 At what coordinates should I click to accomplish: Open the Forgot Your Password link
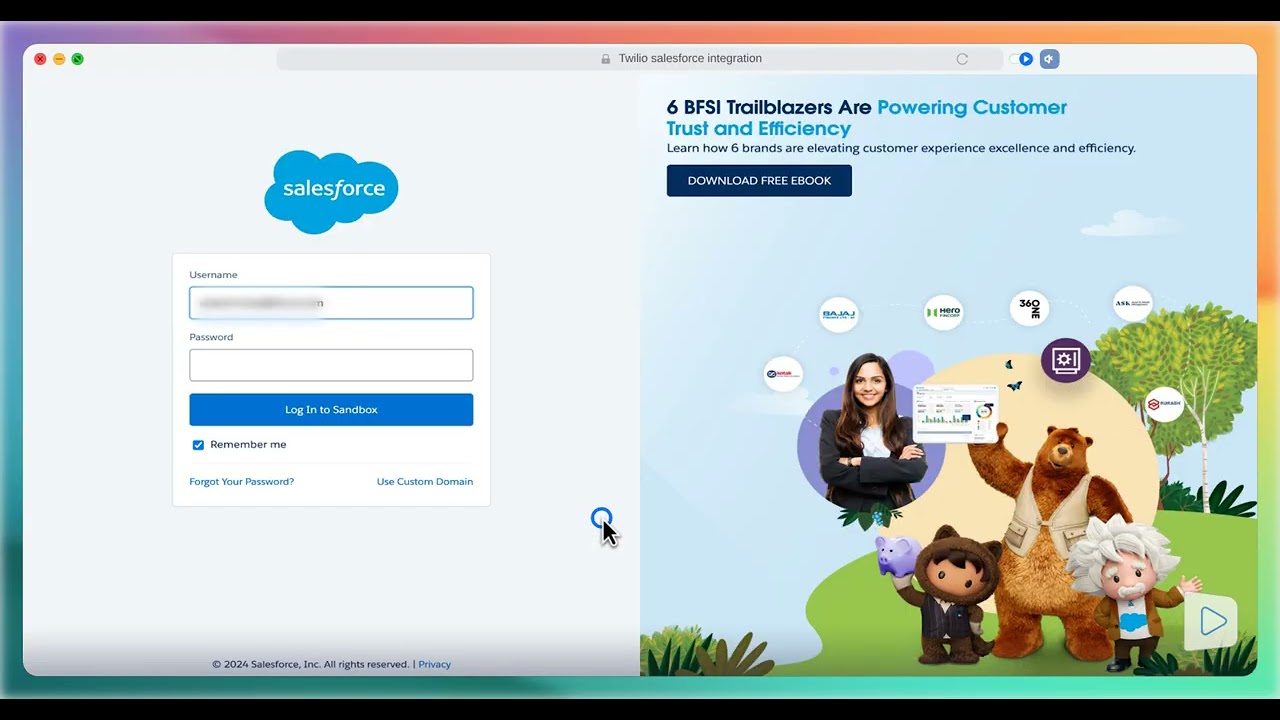pos(242,482)
